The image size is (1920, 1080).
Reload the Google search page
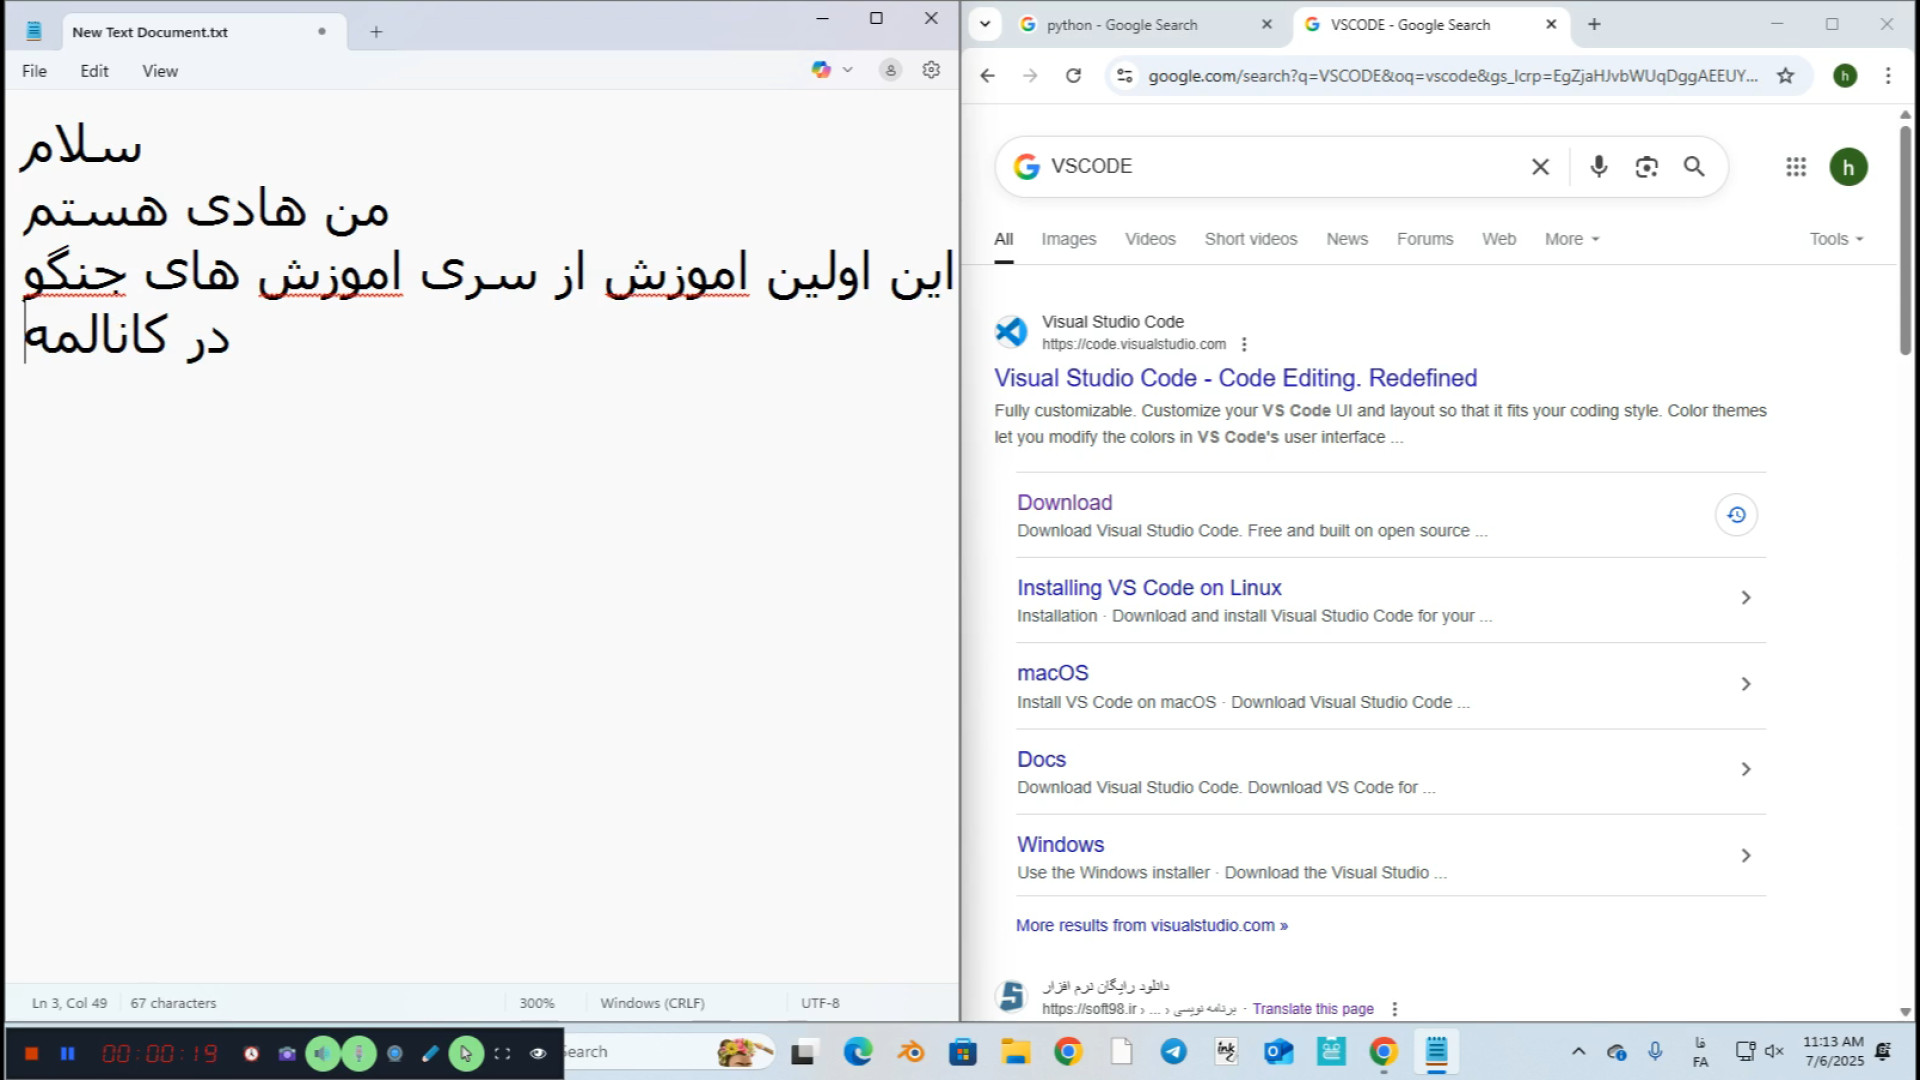[x=1073, y=76]
